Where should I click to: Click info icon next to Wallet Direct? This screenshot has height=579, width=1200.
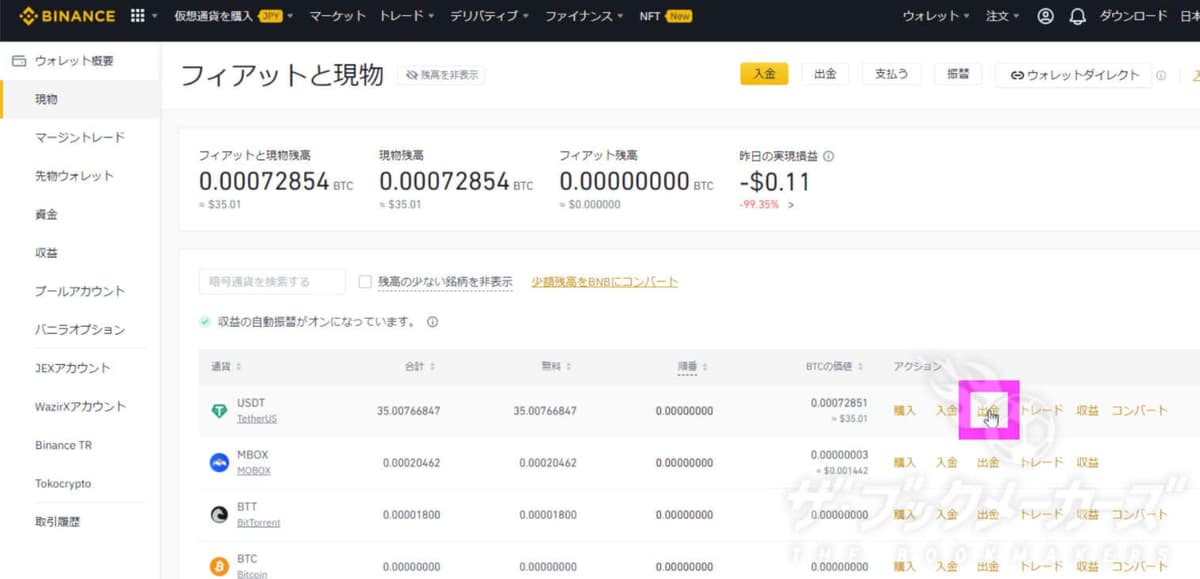[1161, 75]
